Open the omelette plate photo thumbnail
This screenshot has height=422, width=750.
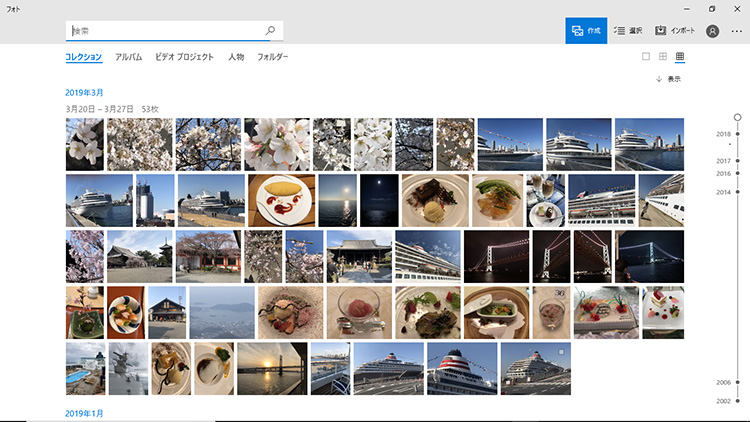click(281, 200)
